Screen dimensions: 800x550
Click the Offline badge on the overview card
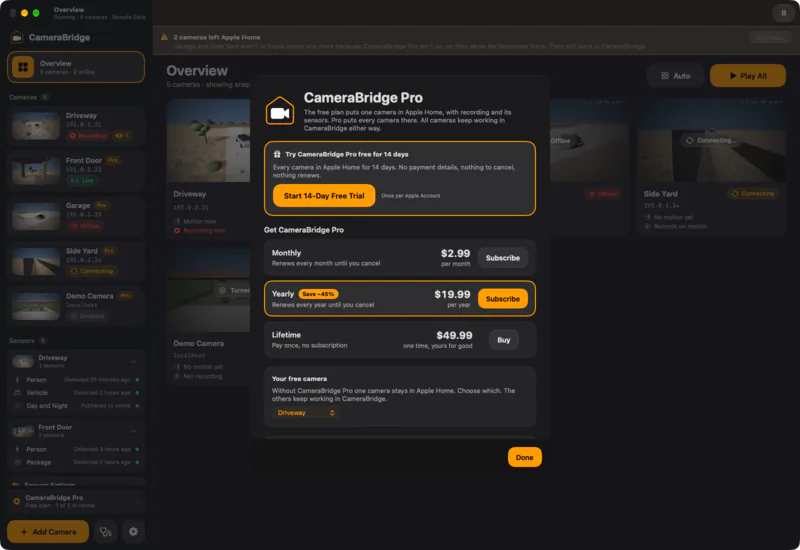click(603, 194)
